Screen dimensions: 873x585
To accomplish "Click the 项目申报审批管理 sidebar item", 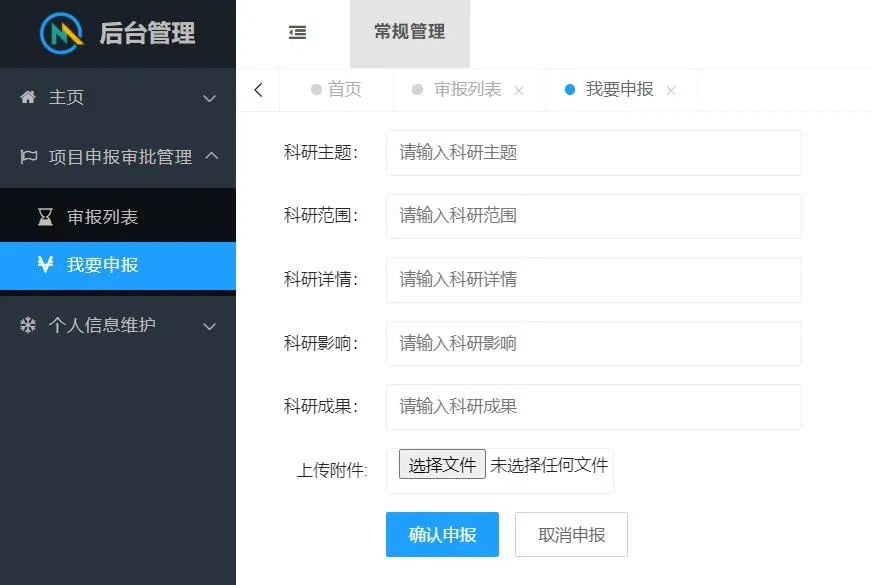I will tap(118, 157).
